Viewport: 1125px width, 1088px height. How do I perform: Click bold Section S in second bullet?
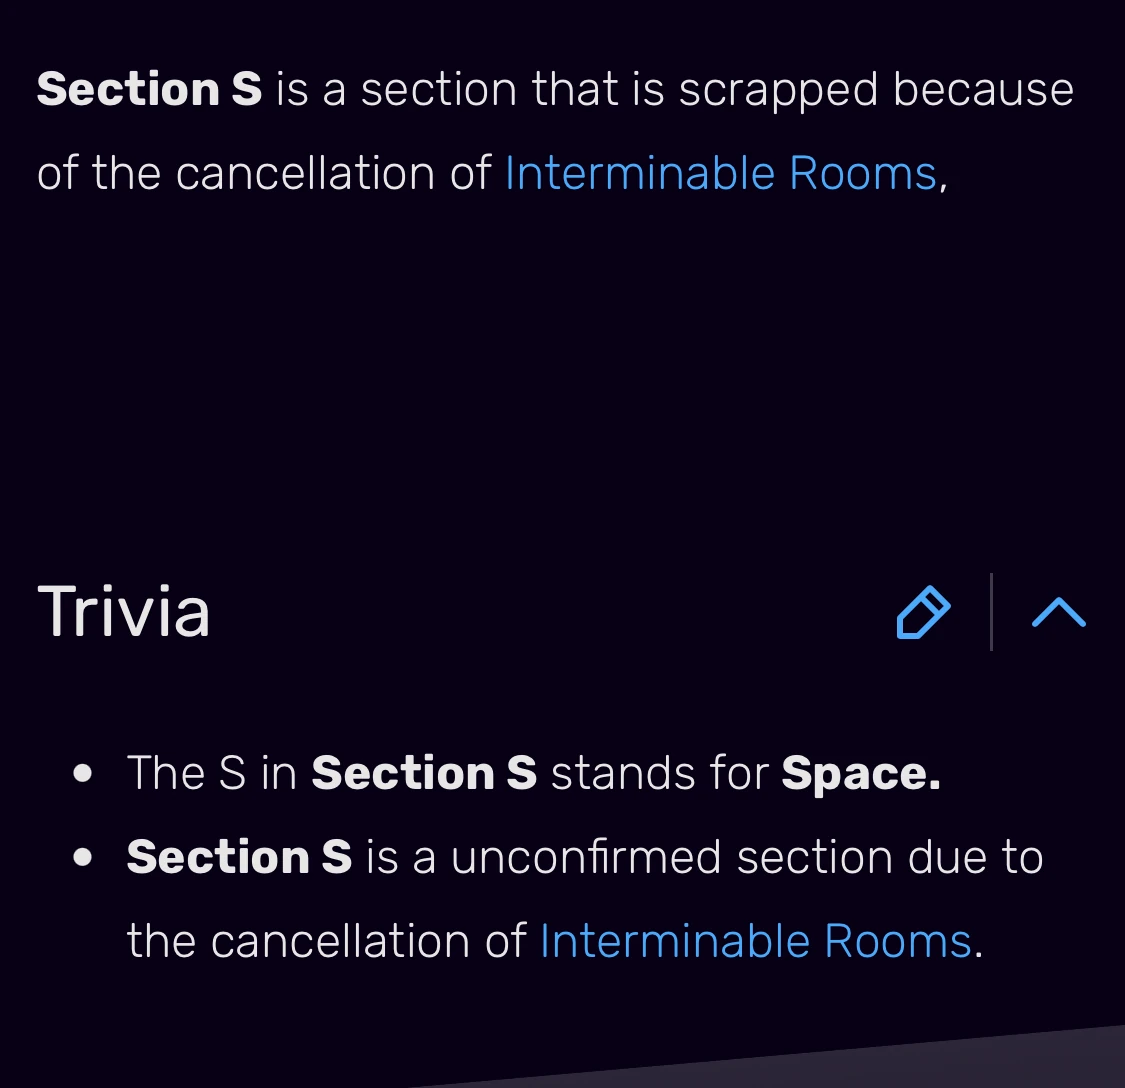(239, 857)
